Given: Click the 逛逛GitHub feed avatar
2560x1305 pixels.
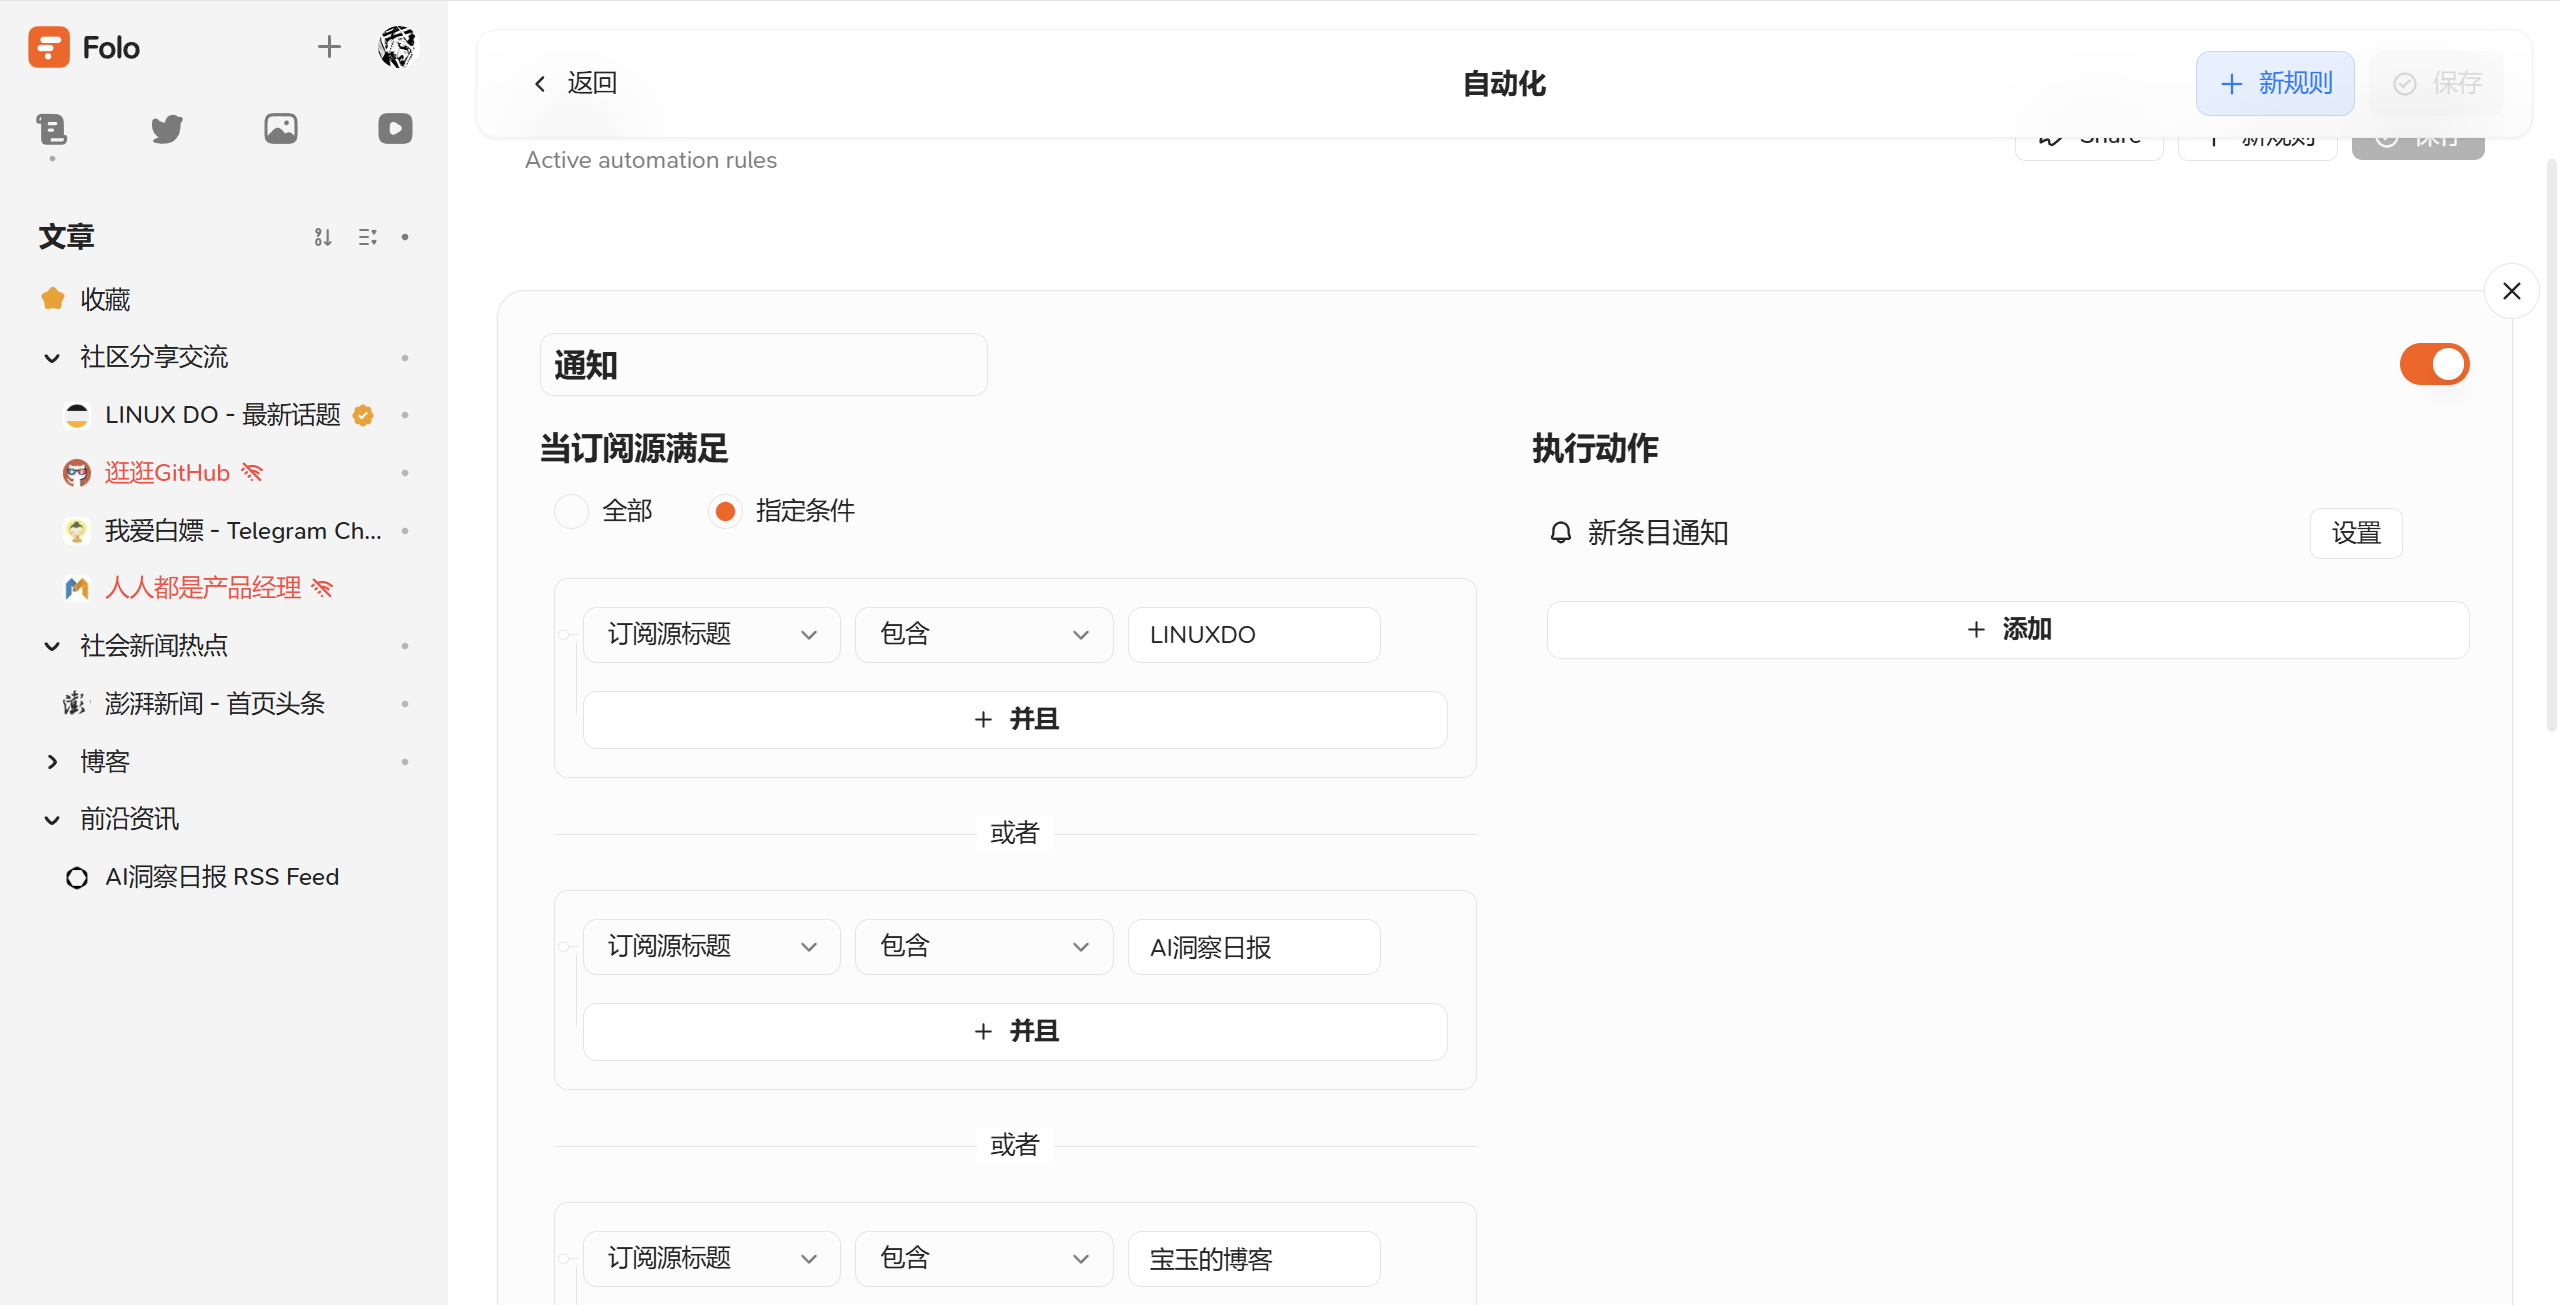Looking at the screenshot, I should point(77,473).
